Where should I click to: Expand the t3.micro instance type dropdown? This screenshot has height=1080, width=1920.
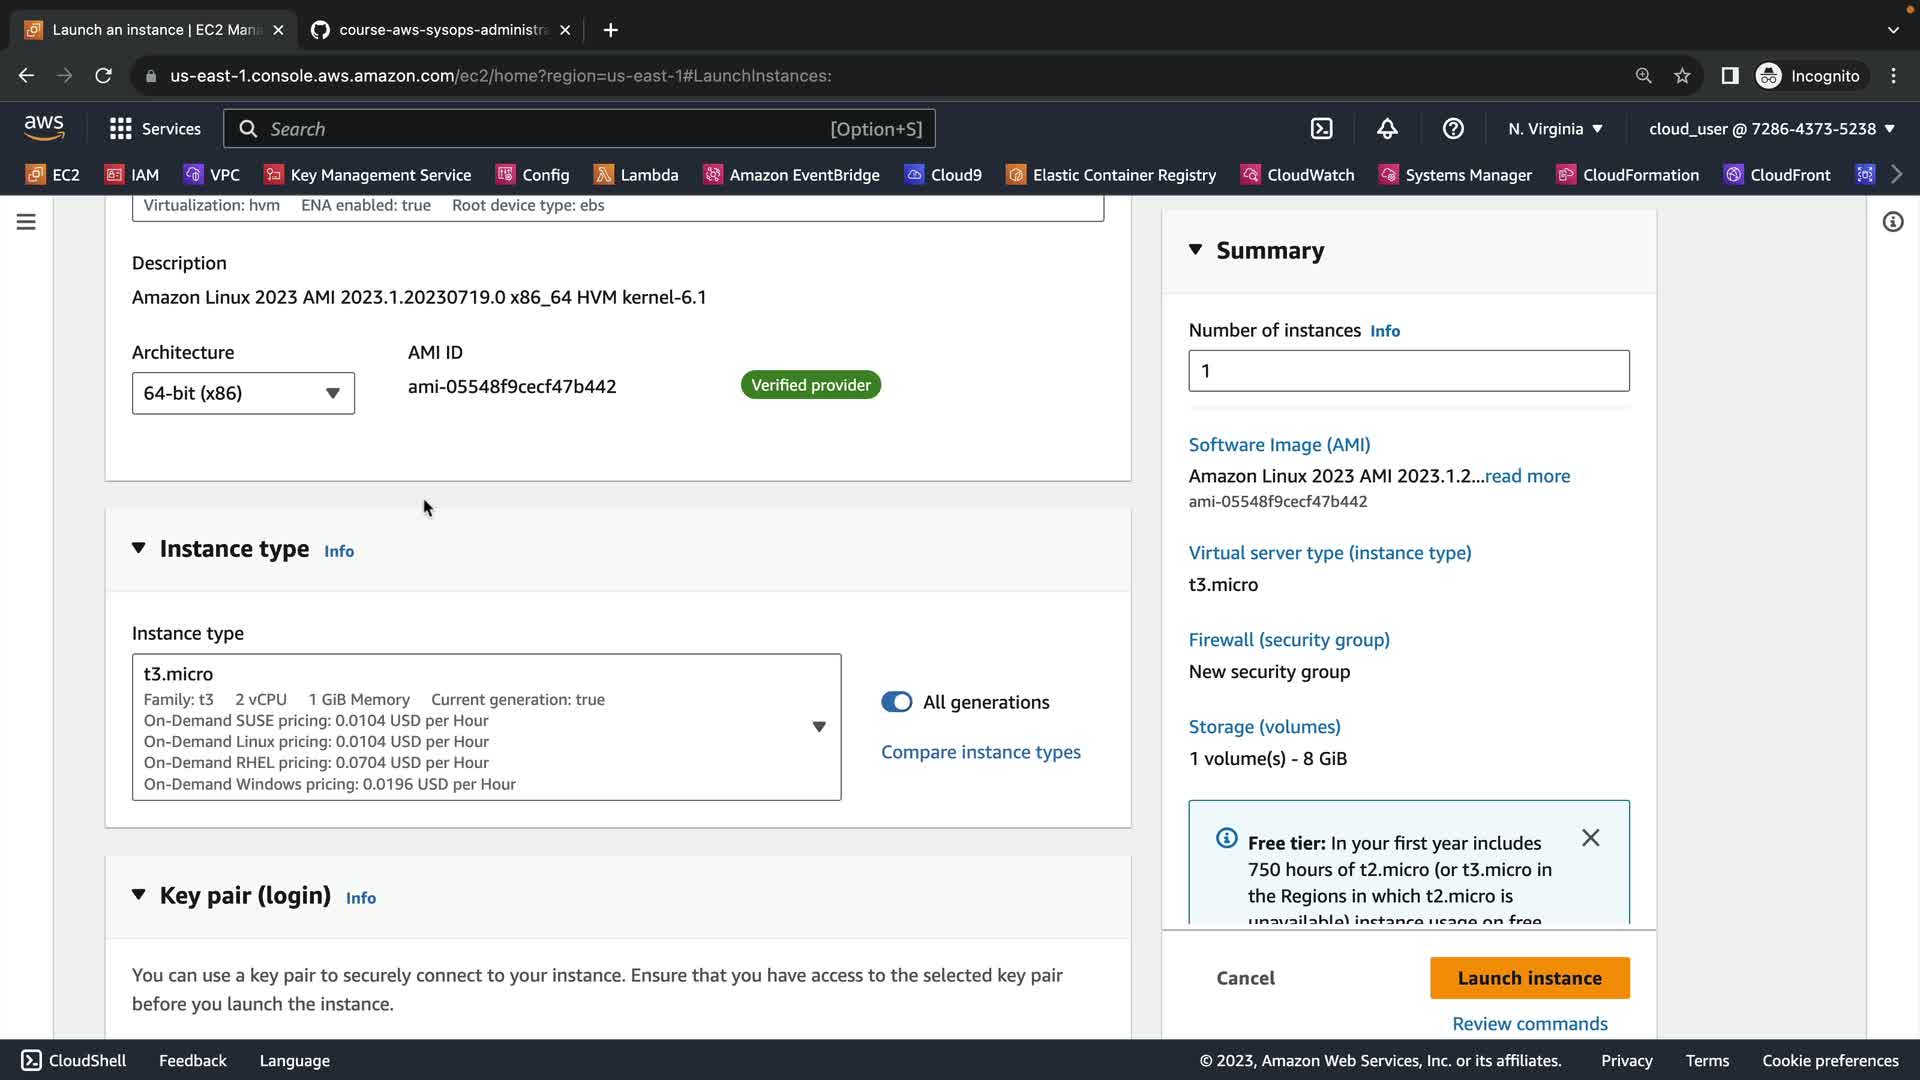[818, 727]
